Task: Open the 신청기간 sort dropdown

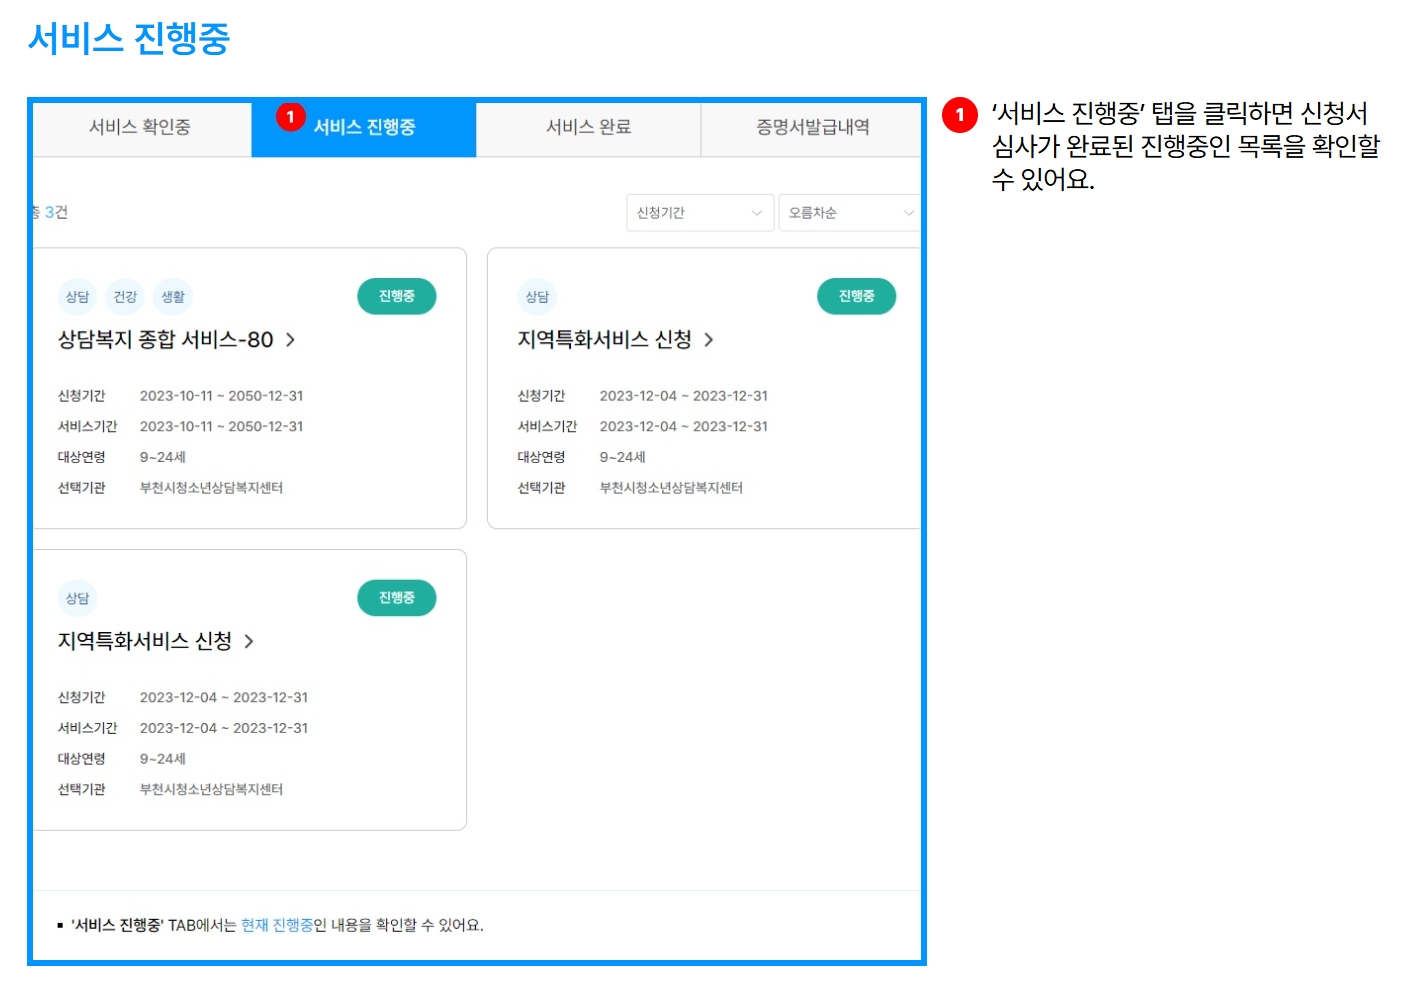Action: point(699,212)
